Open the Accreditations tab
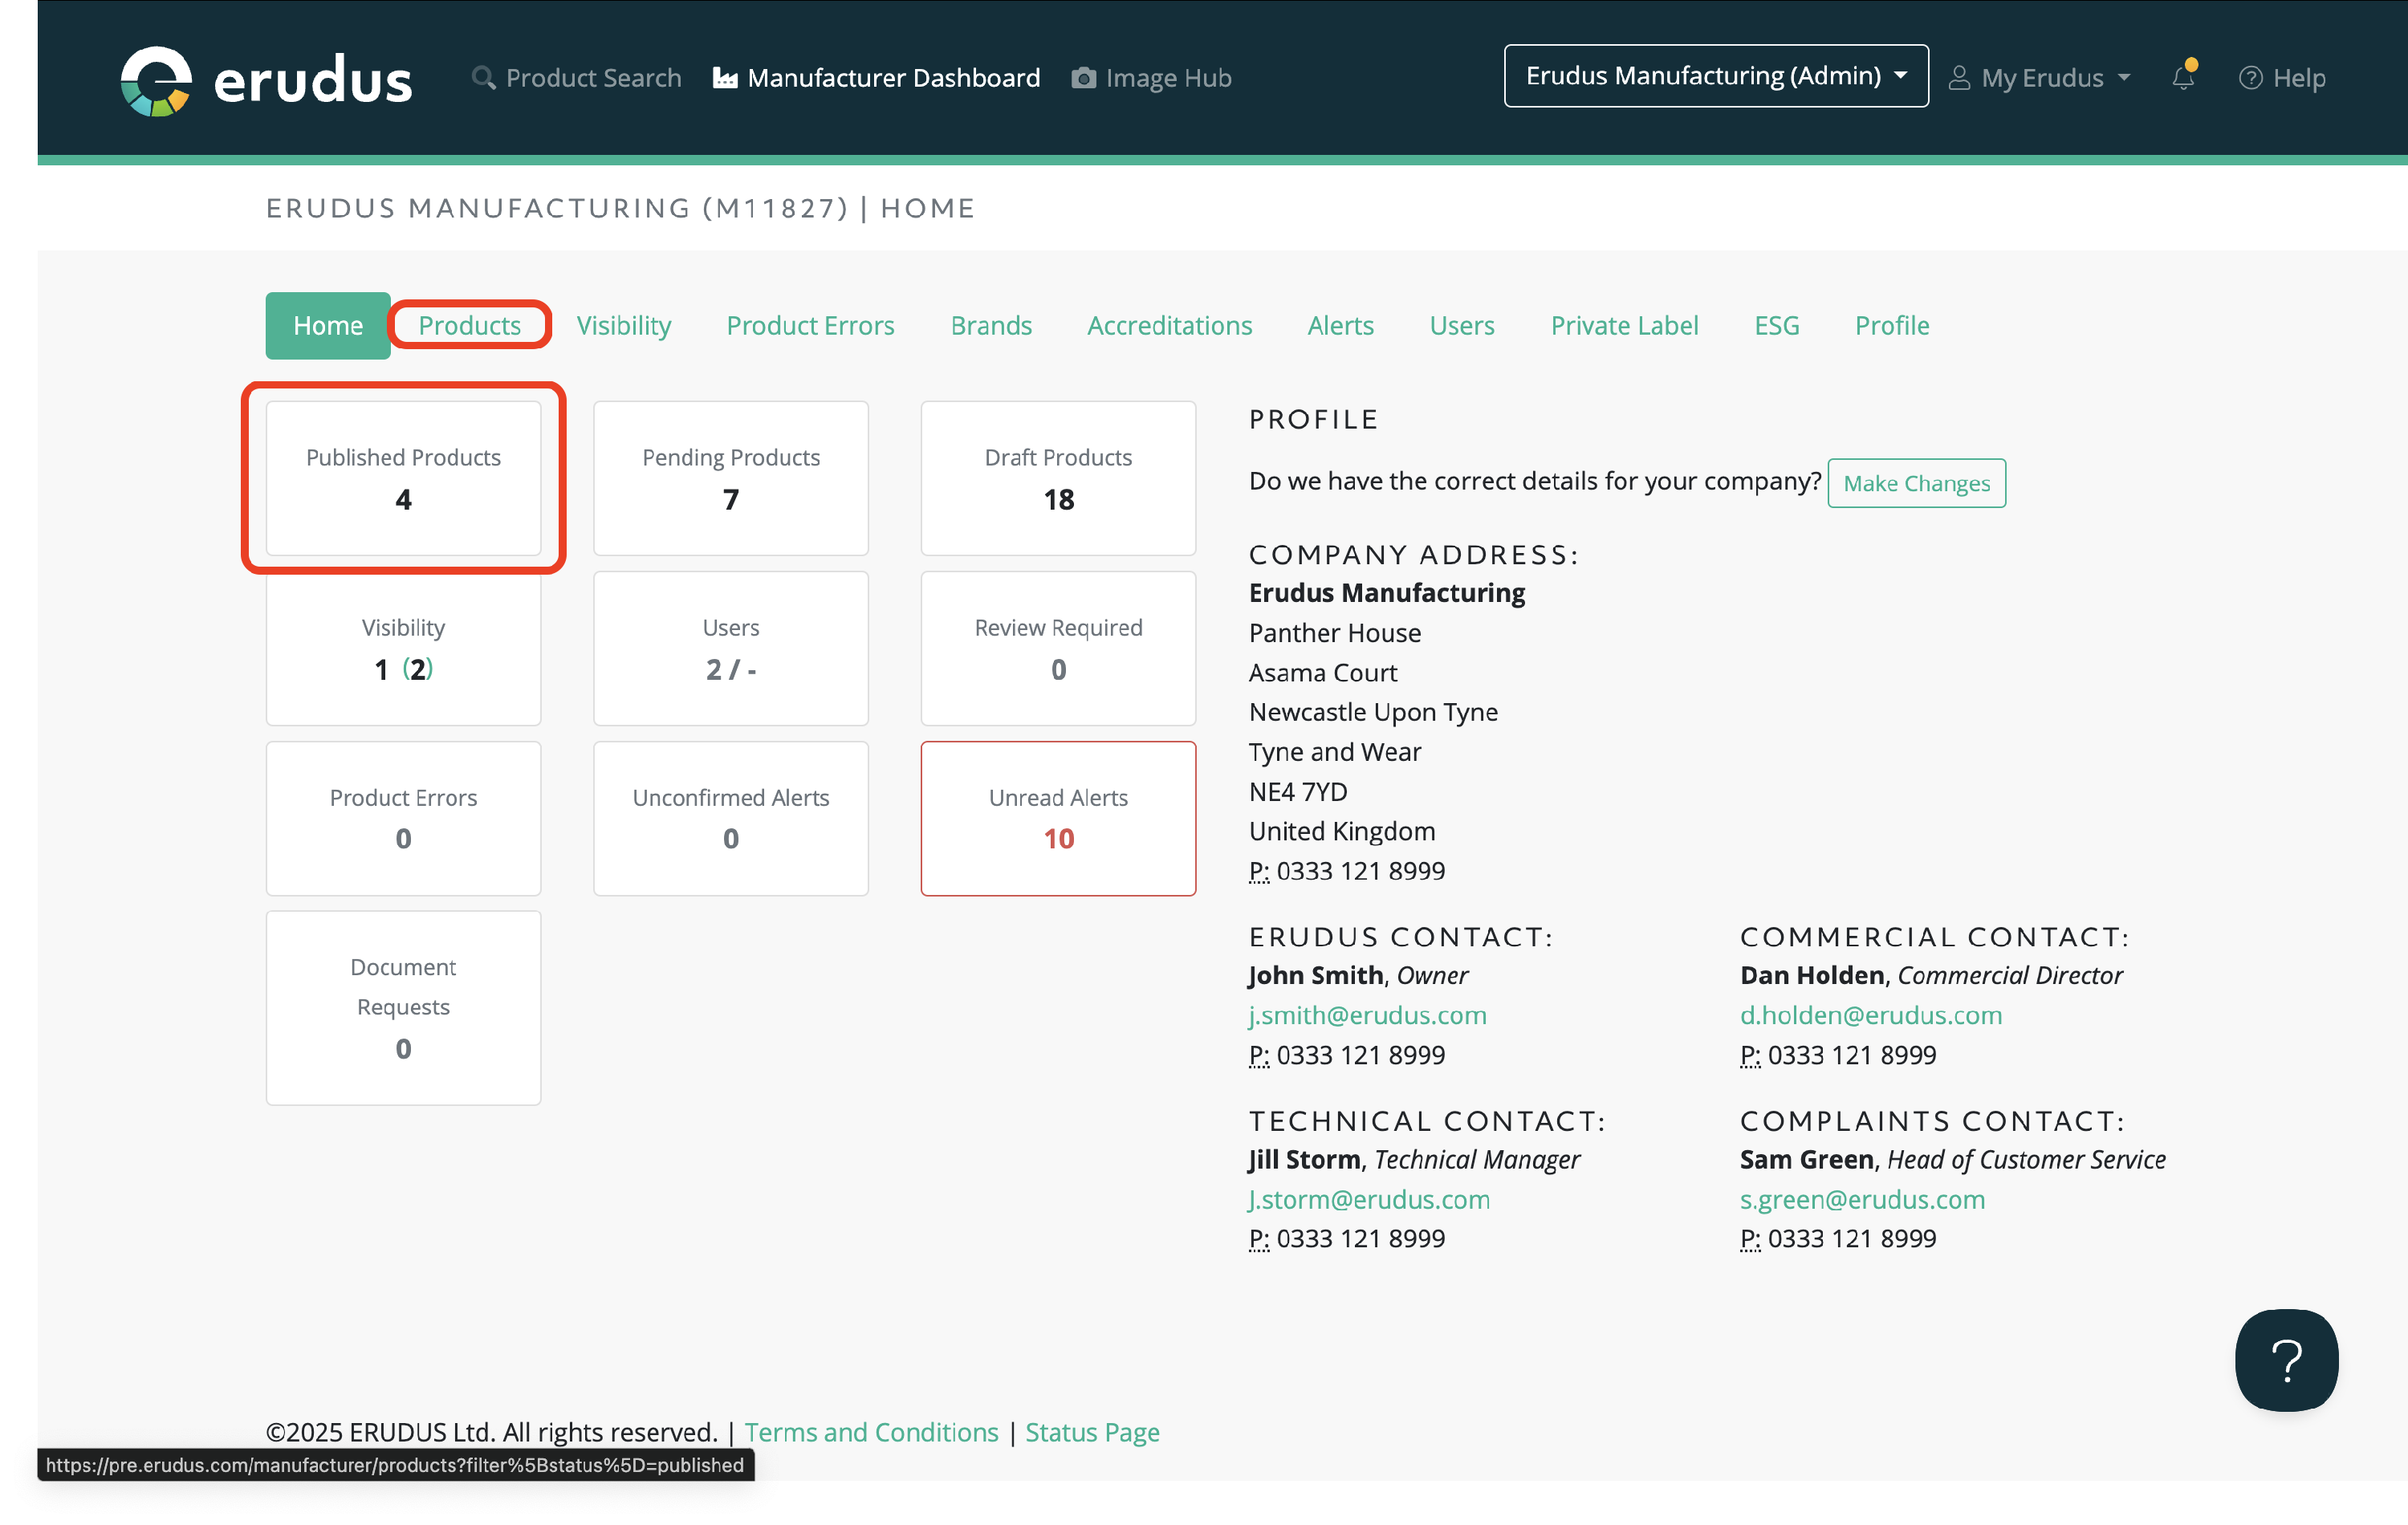 click(x=1169, y=325)
